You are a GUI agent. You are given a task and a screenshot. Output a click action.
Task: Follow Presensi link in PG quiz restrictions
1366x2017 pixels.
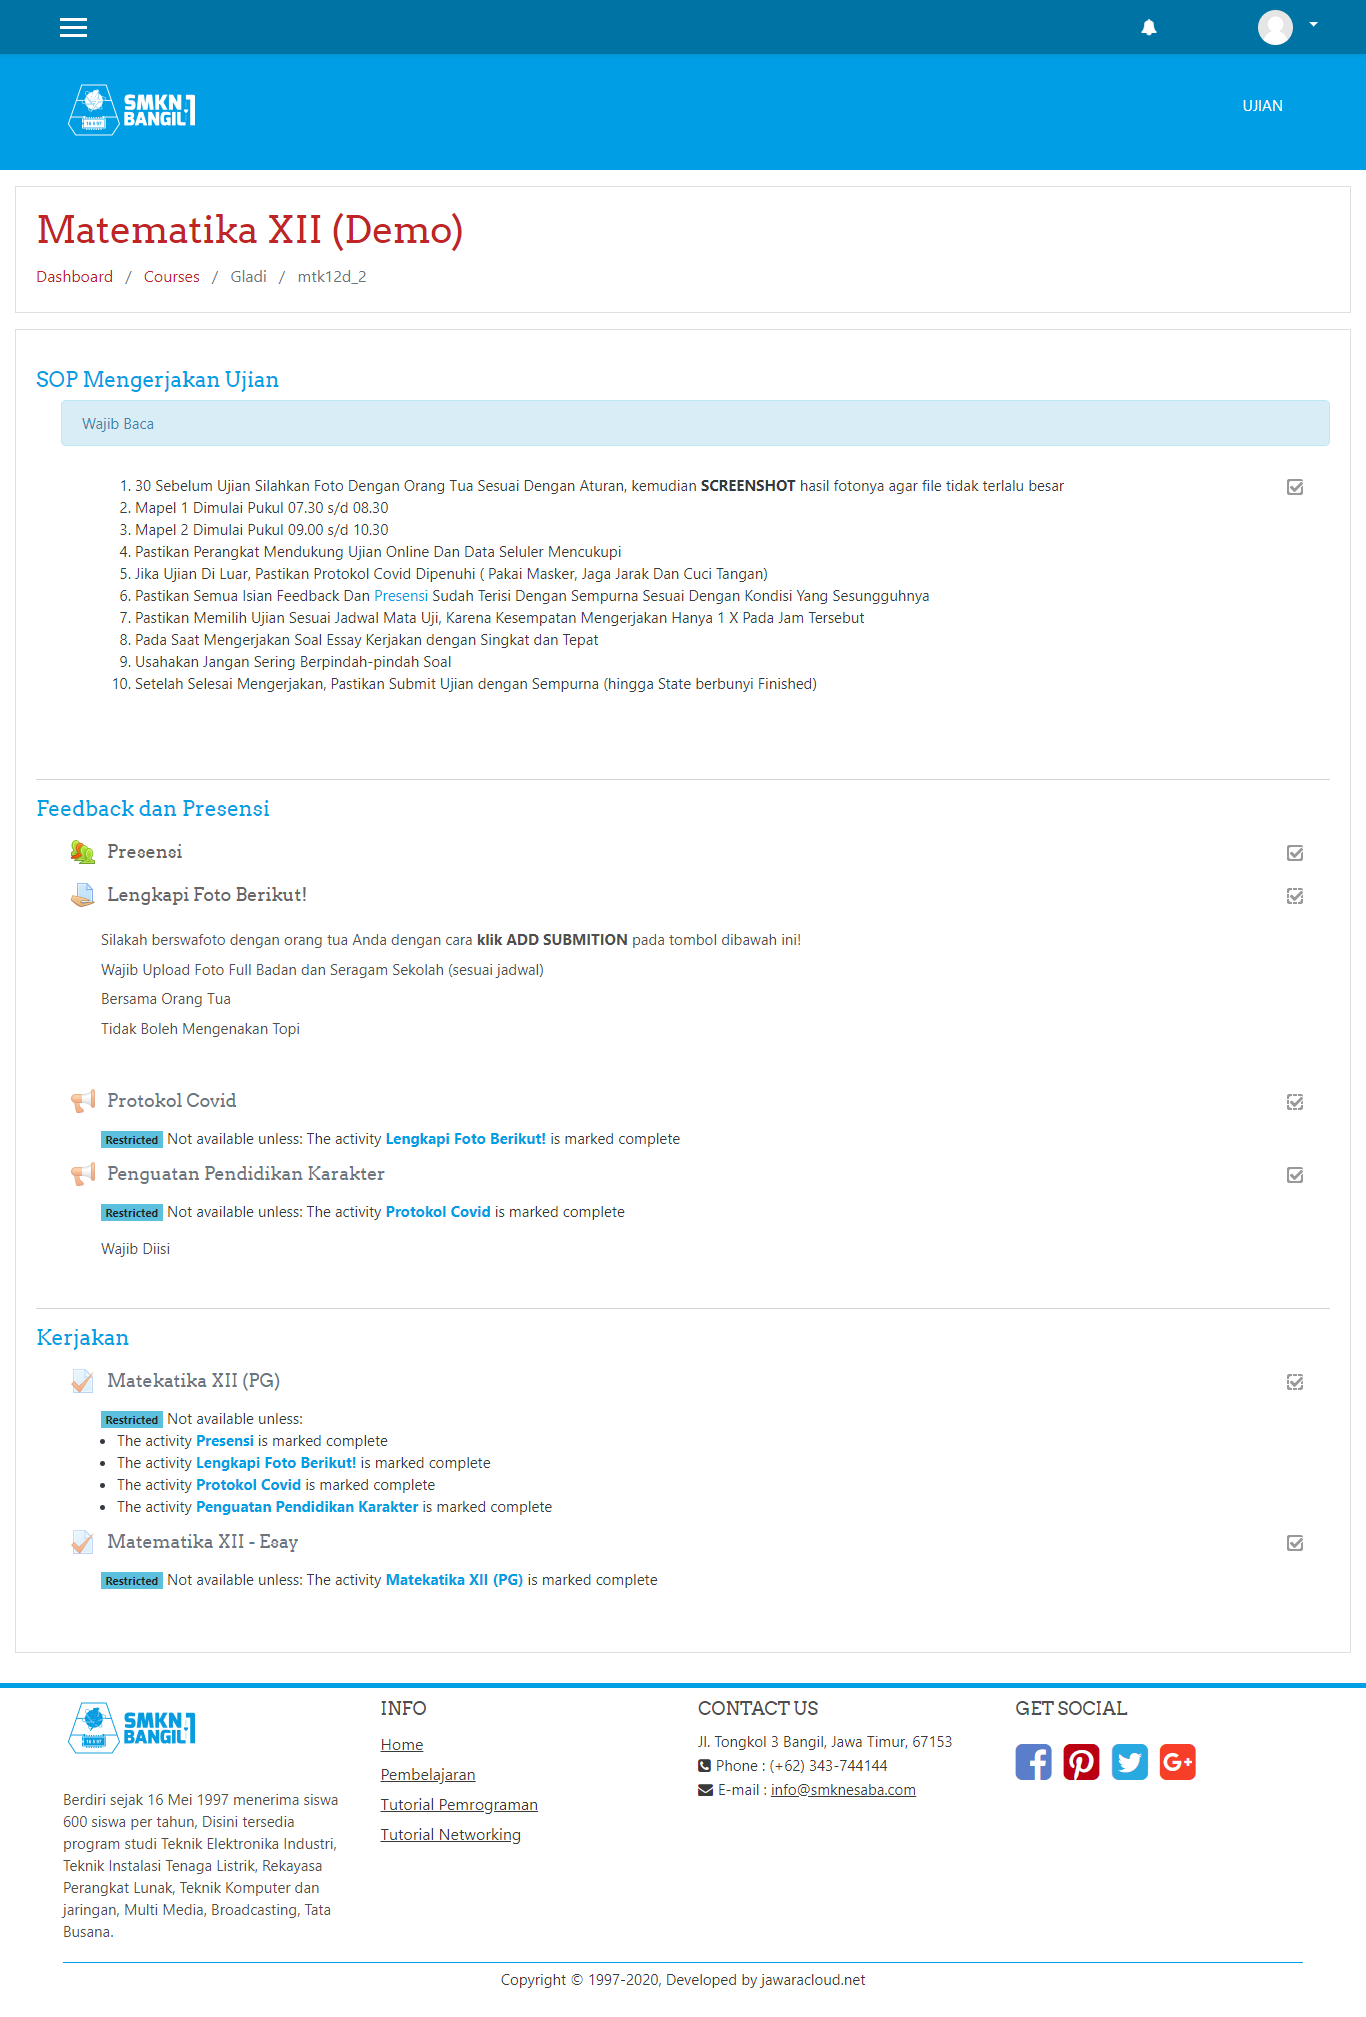coord(225,1441)
